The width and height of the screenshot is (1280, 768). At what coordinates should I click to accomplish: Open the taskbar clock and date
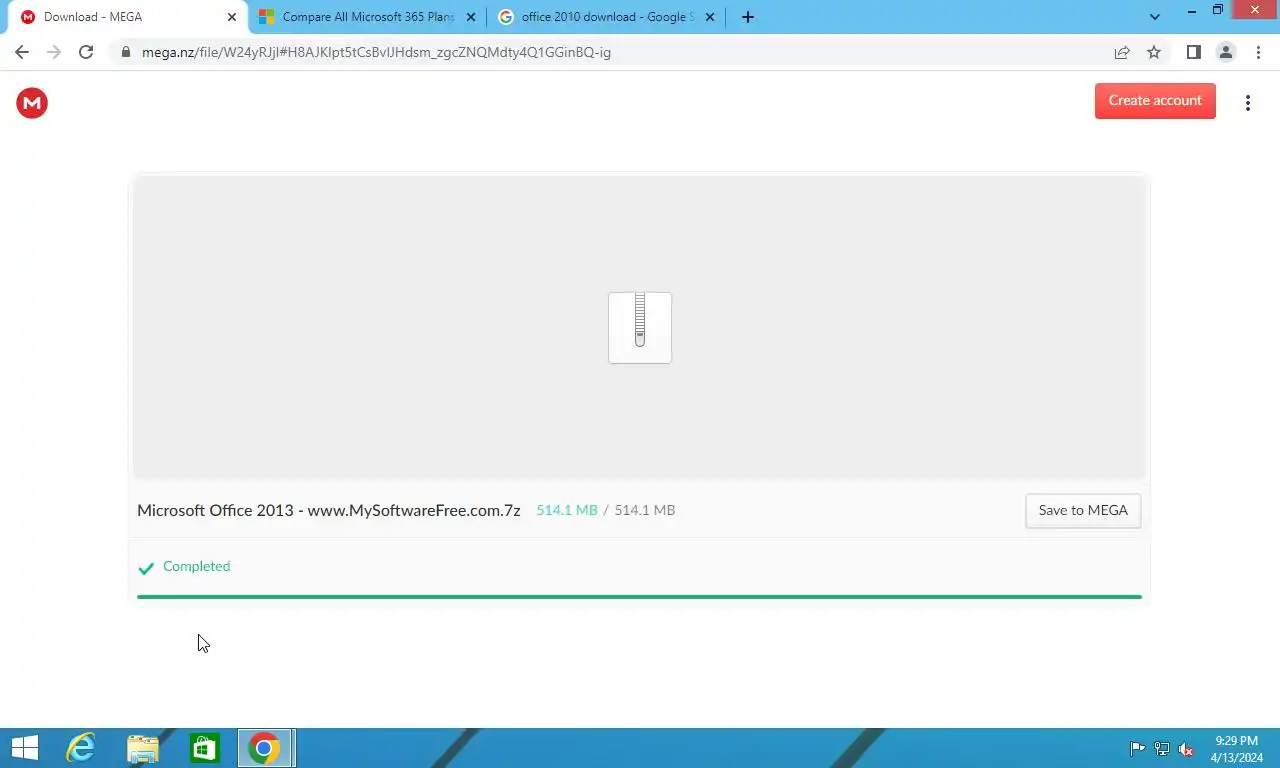[1236, 749]
